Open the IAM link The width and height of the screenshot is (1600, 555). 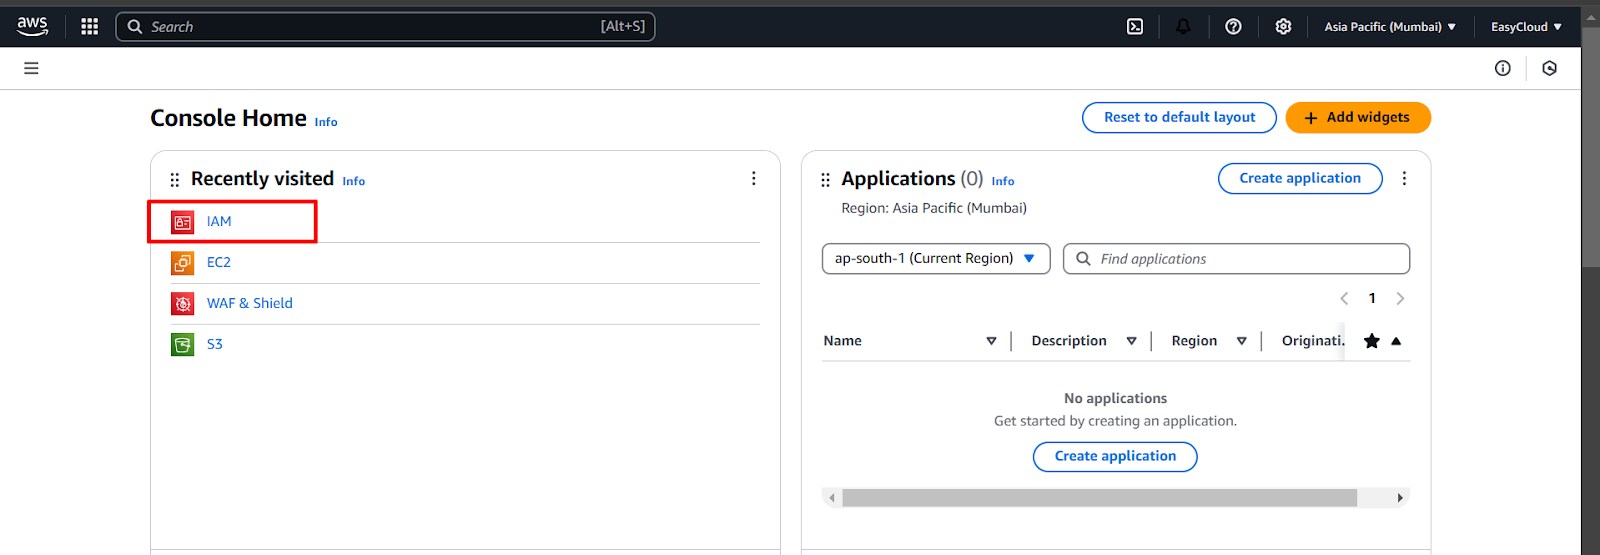[219, 222]
